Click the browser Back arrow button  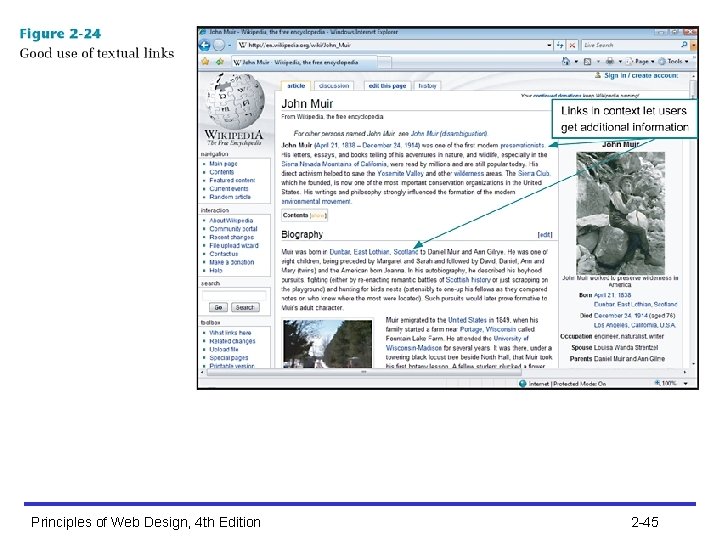coord(205,45)
